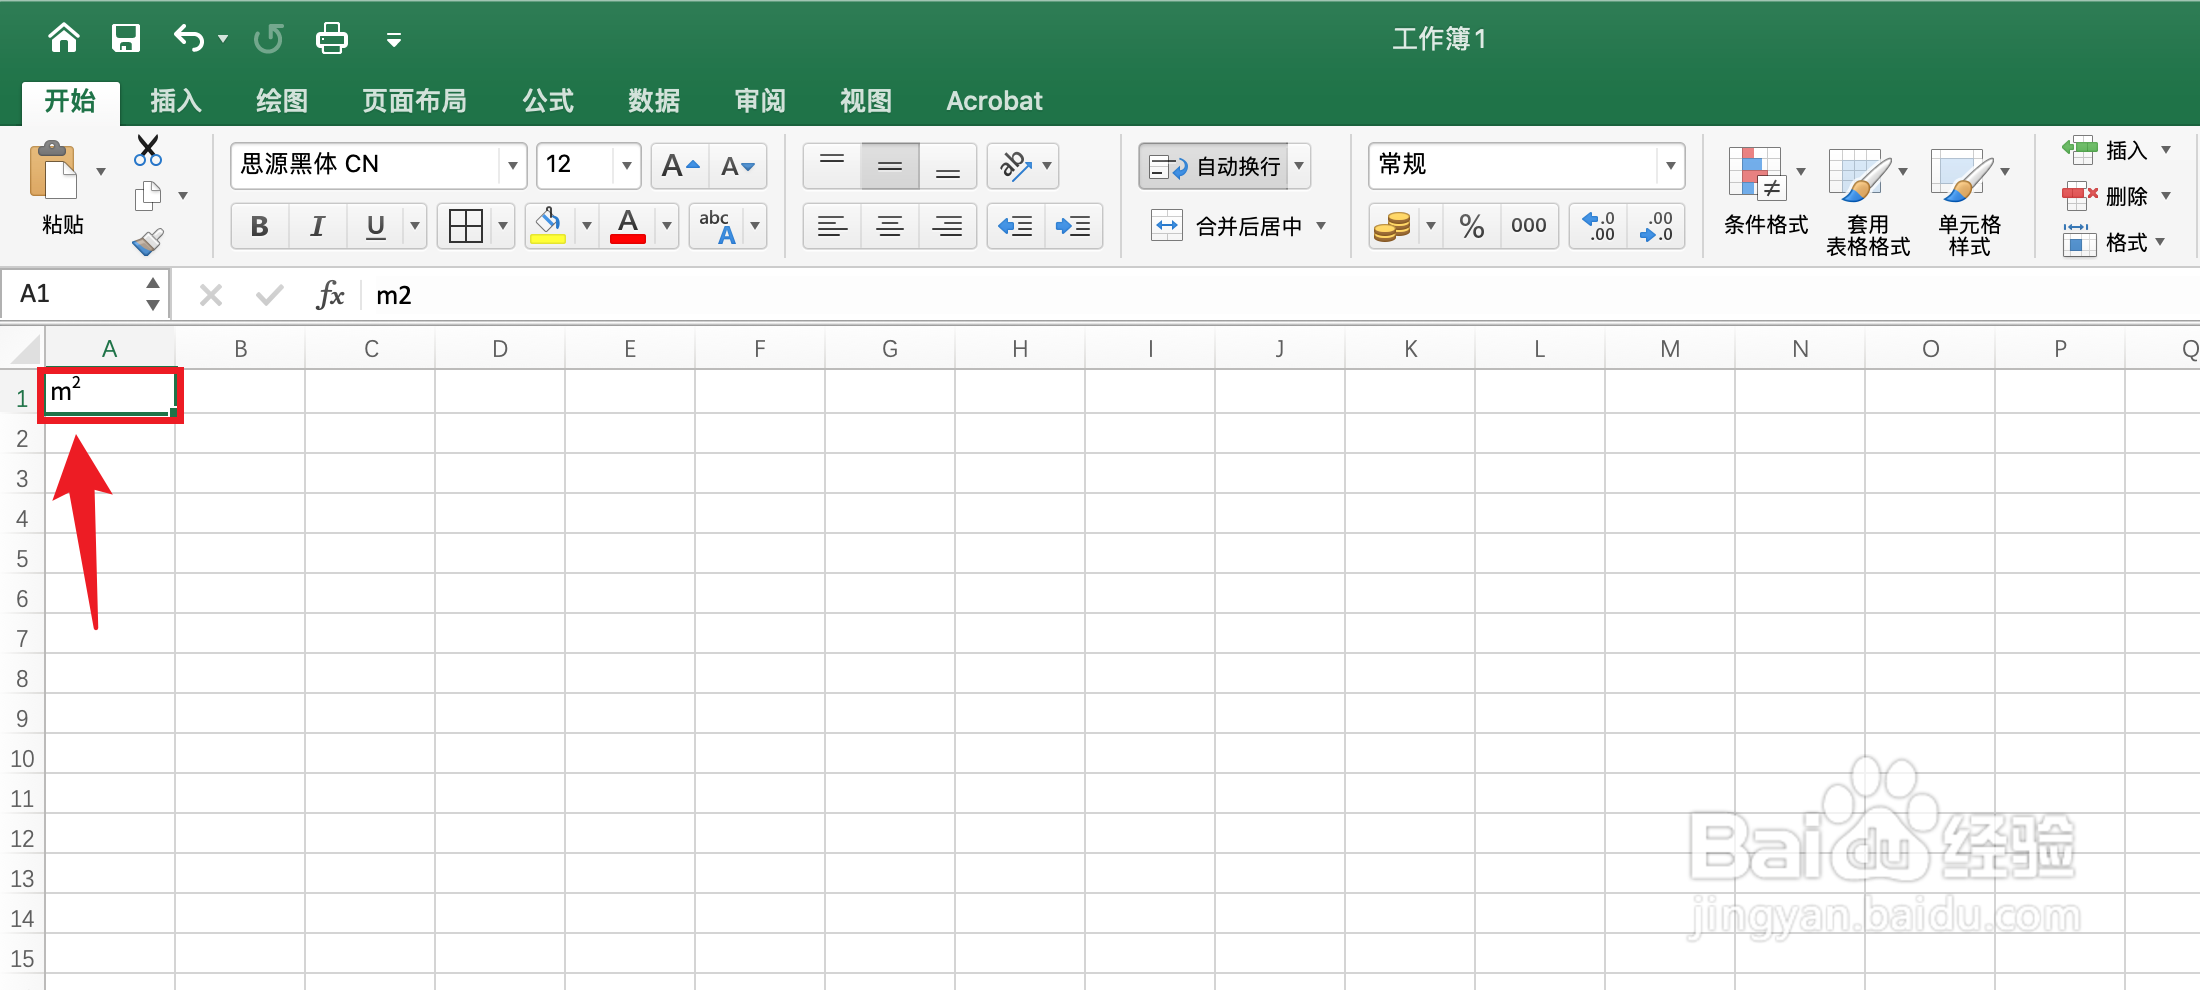The image size is (2200, 990).
Task: Apply the yellow fill color
Action: (548, 226)
